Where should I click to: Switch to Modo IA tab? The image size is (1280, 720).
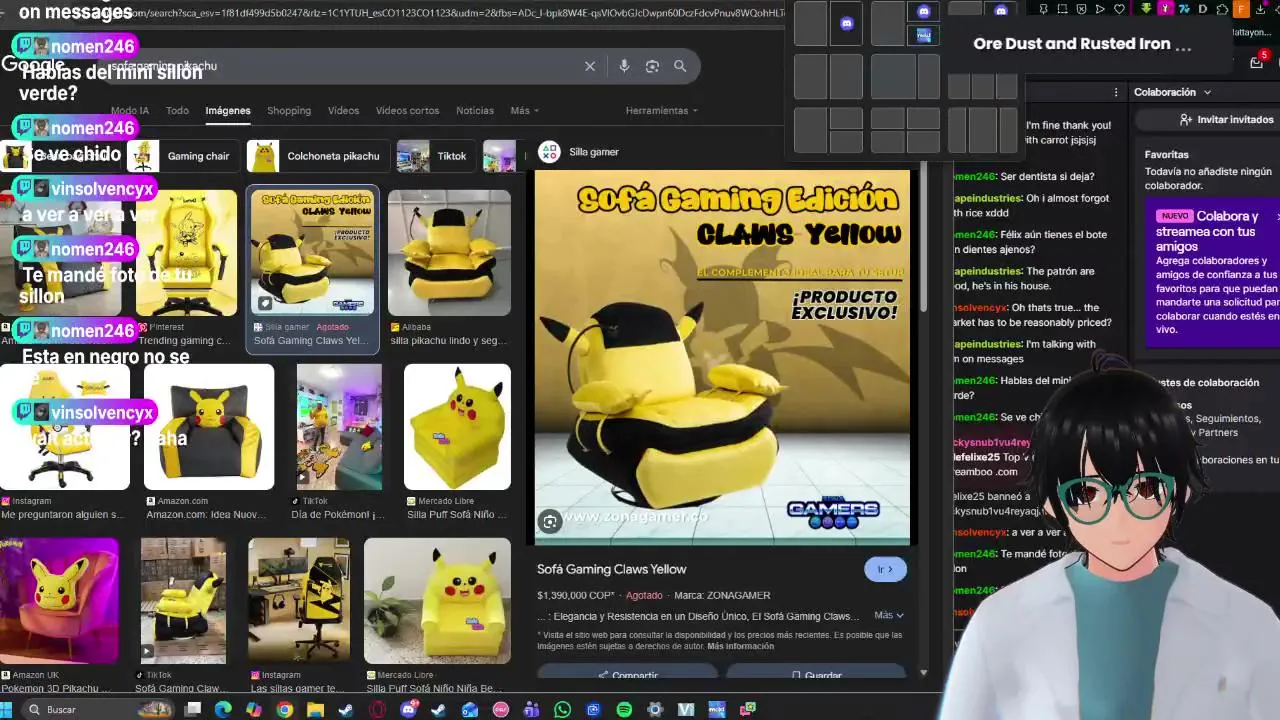click(x=130, y=111)
